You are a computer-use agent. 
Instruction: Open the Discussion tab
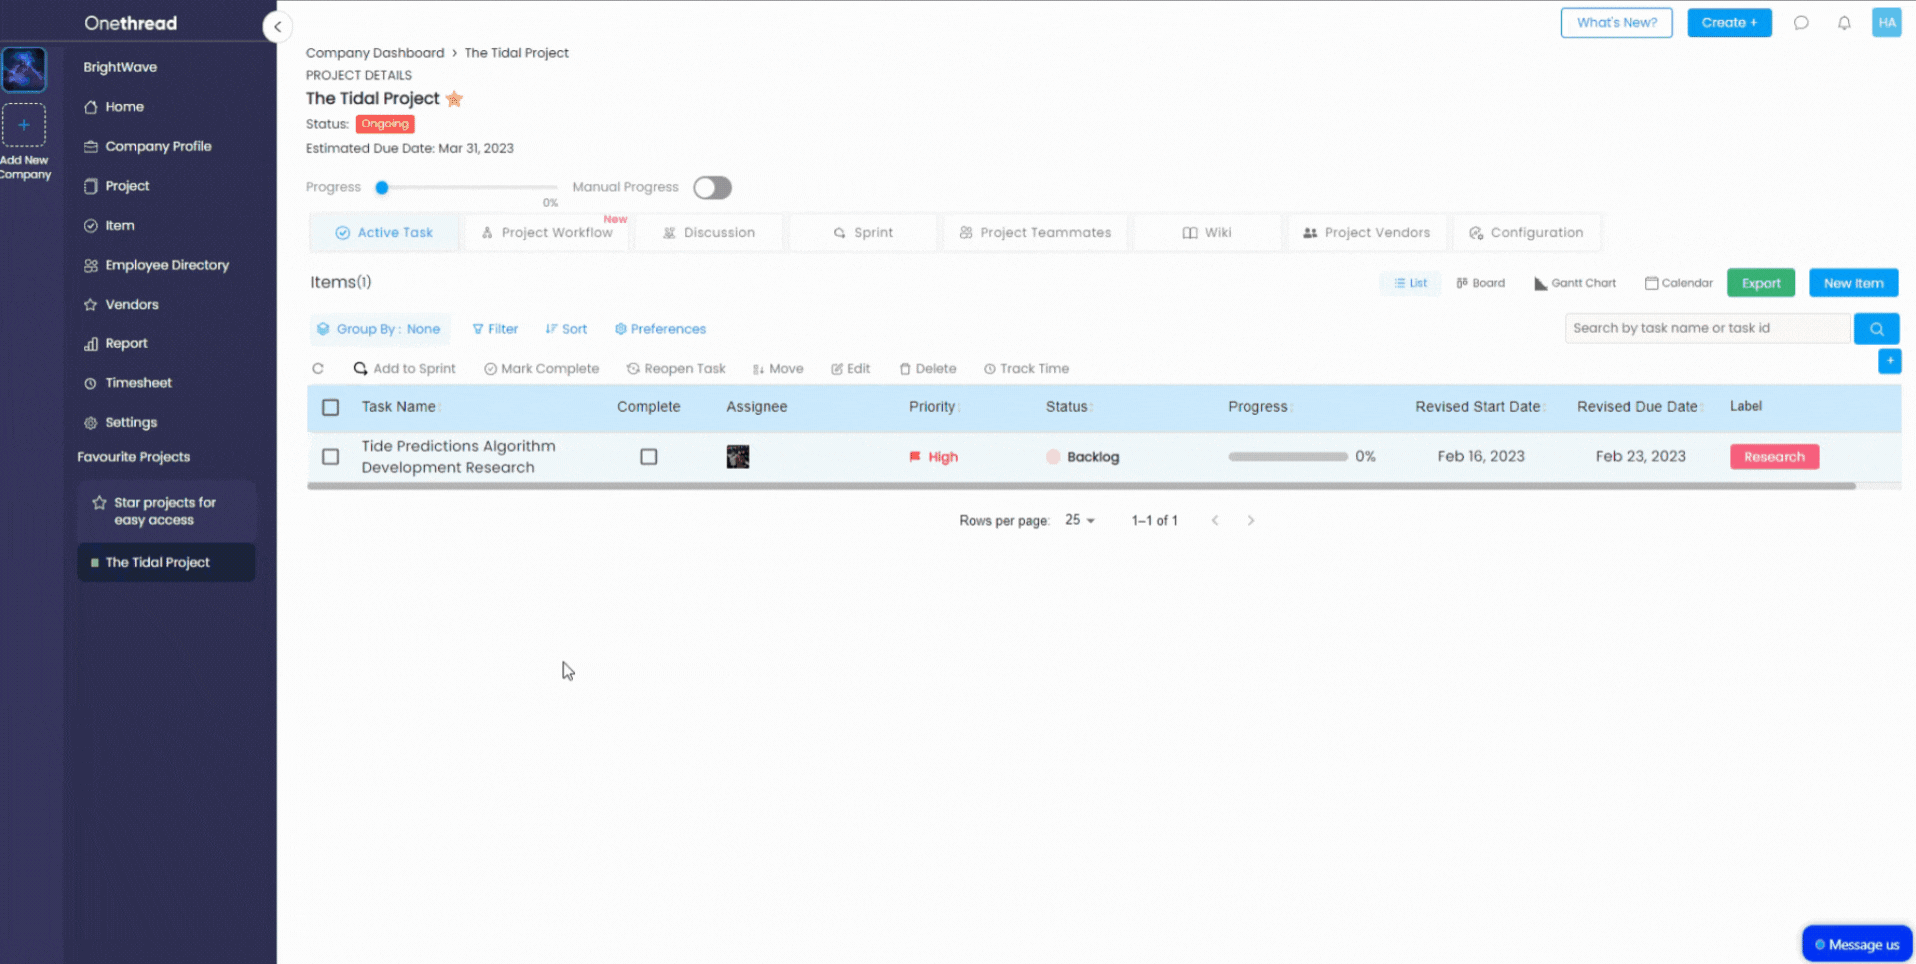click(x=709, y=233)
